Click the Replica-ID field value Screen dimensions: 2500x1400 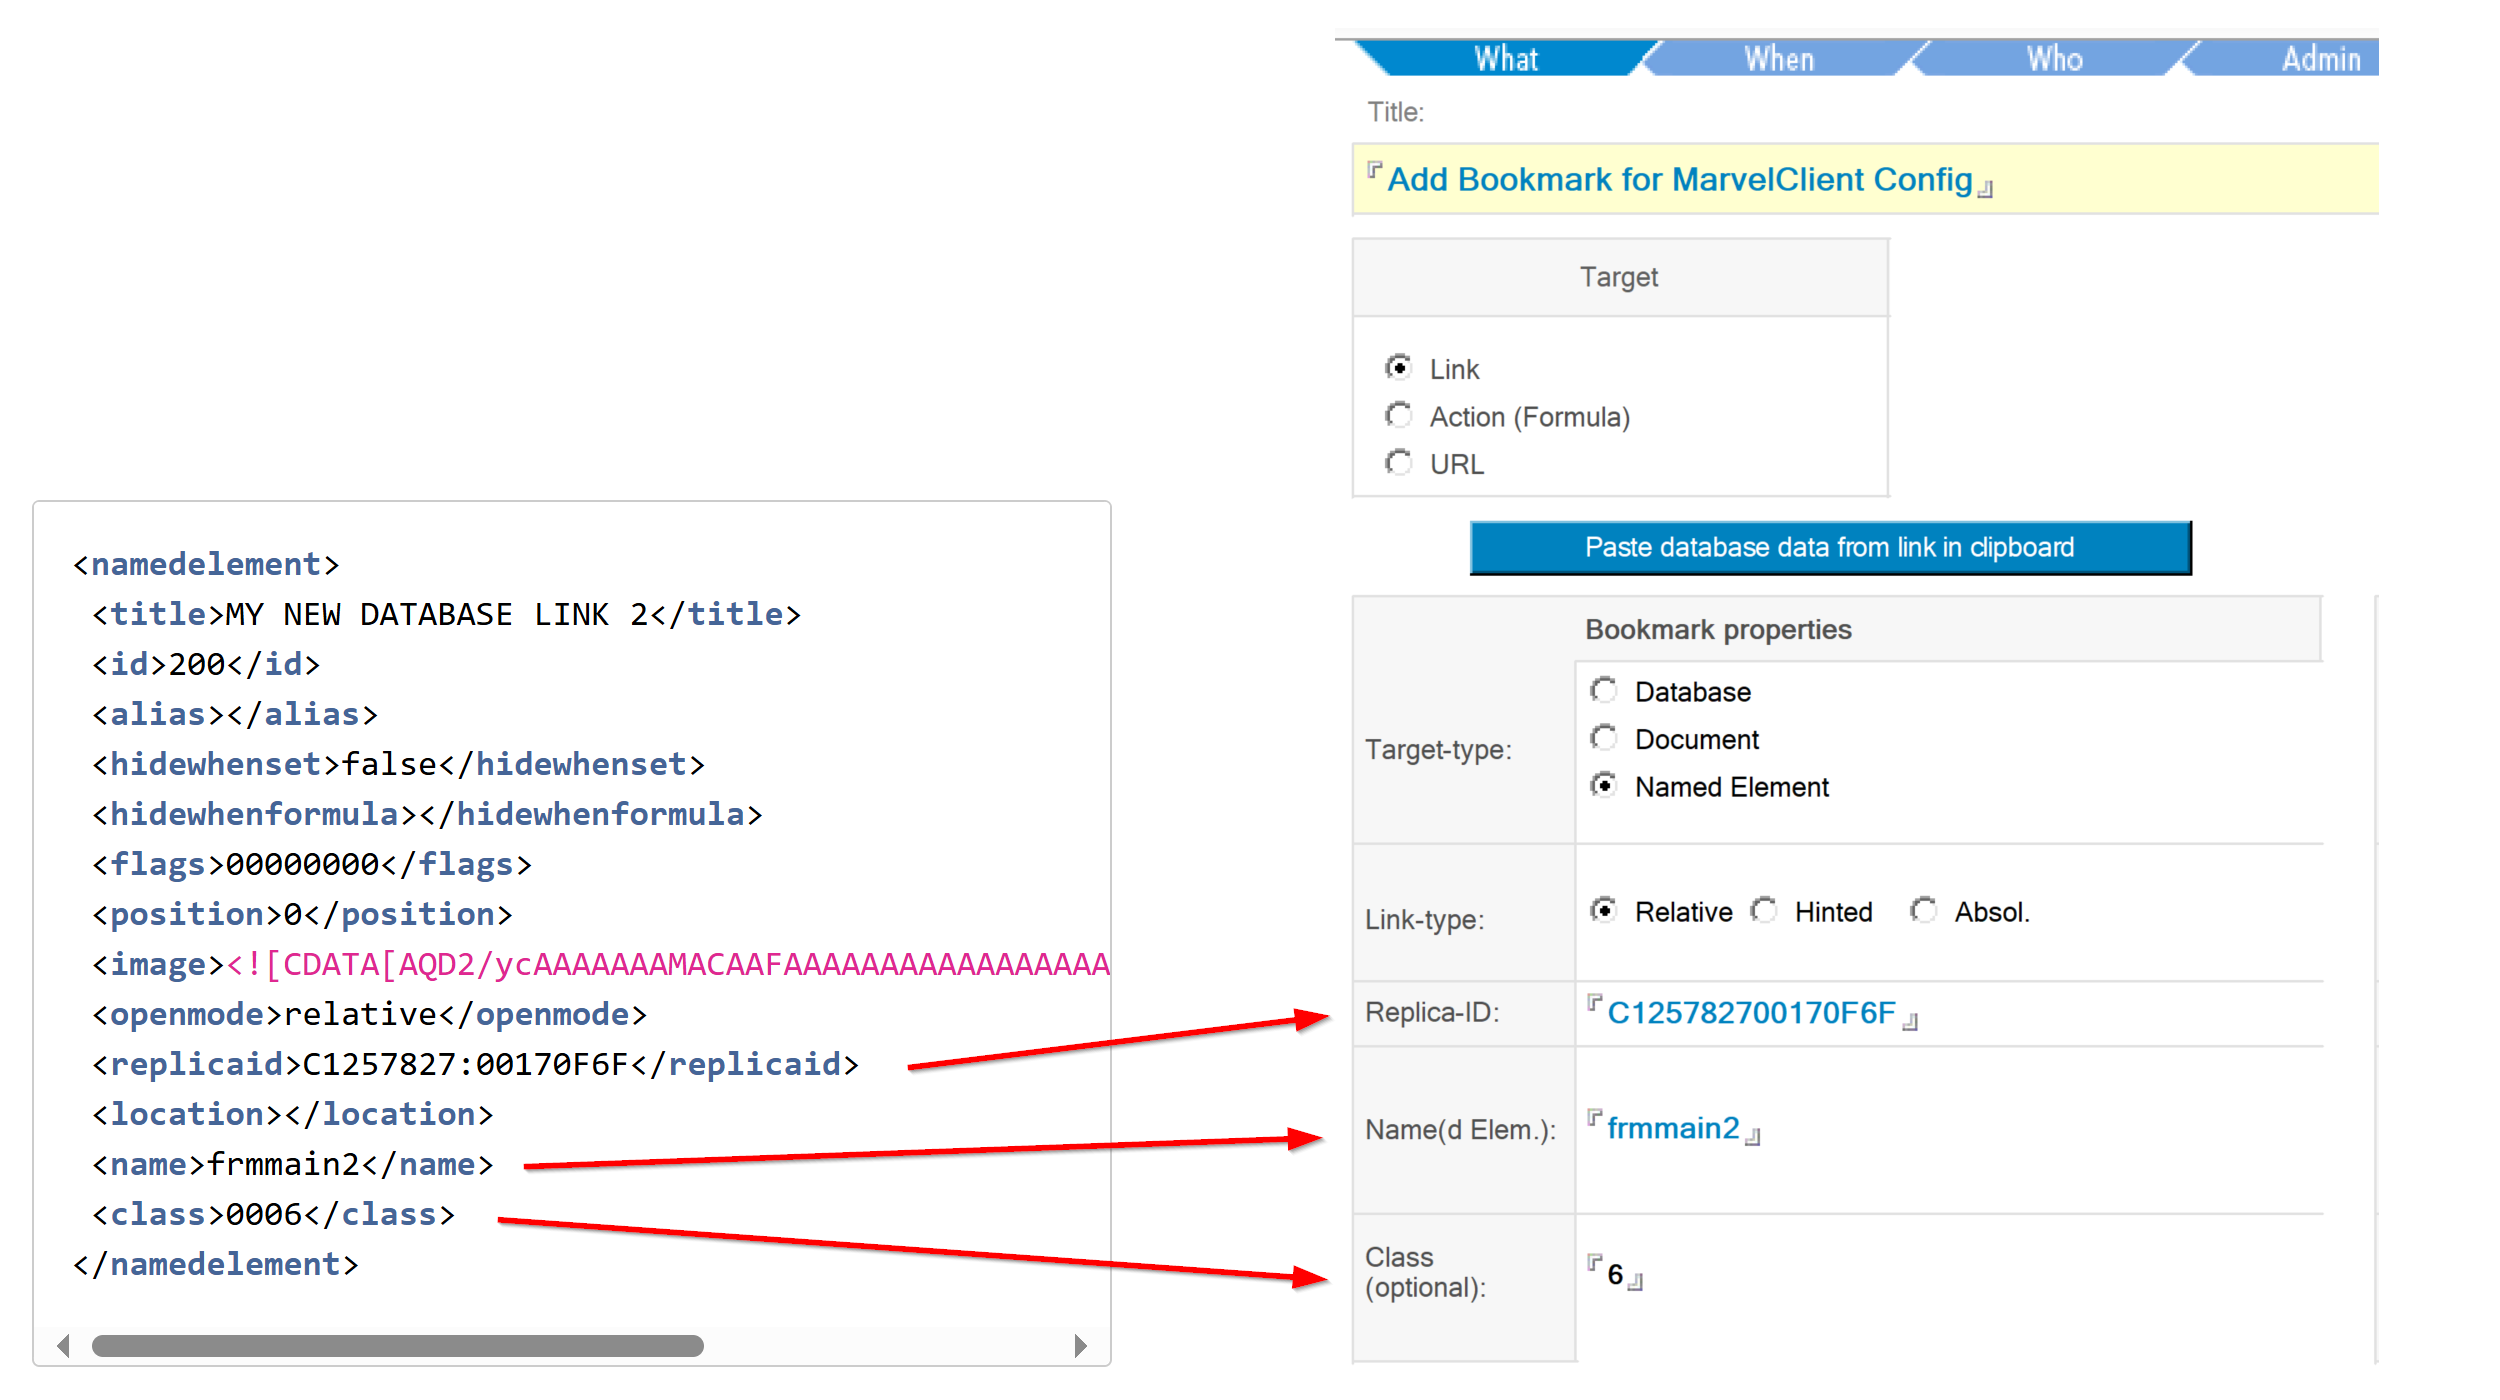(1750, 1013)
